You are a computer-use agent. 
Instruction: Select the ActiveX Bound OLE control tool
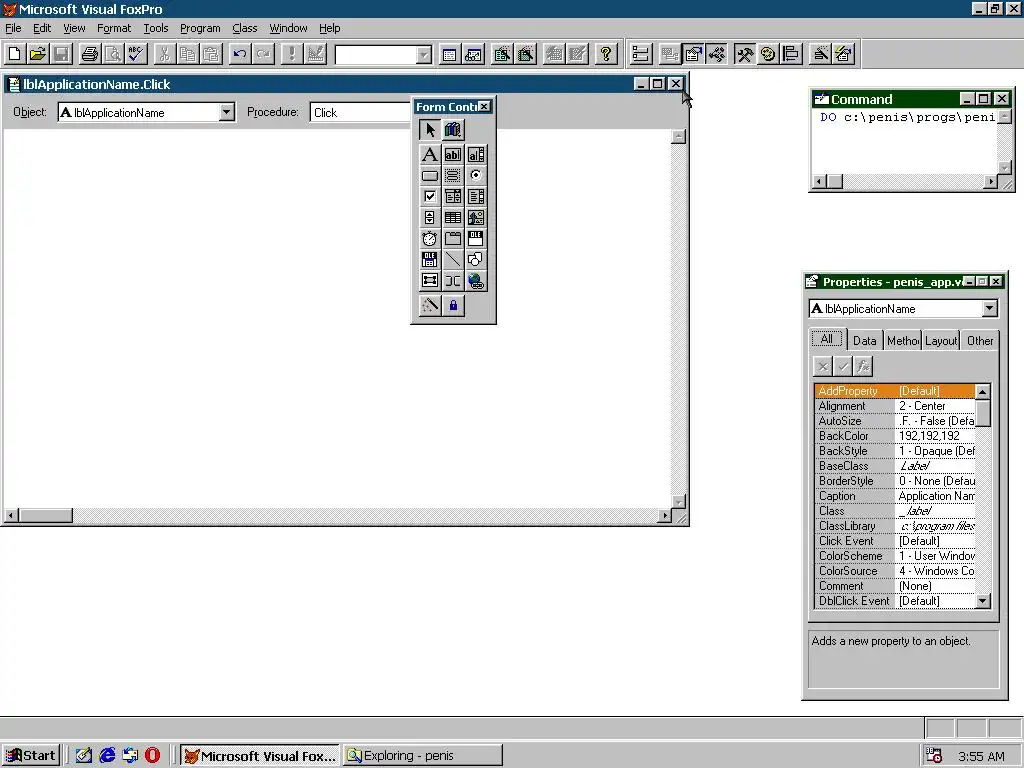(430, 260)
